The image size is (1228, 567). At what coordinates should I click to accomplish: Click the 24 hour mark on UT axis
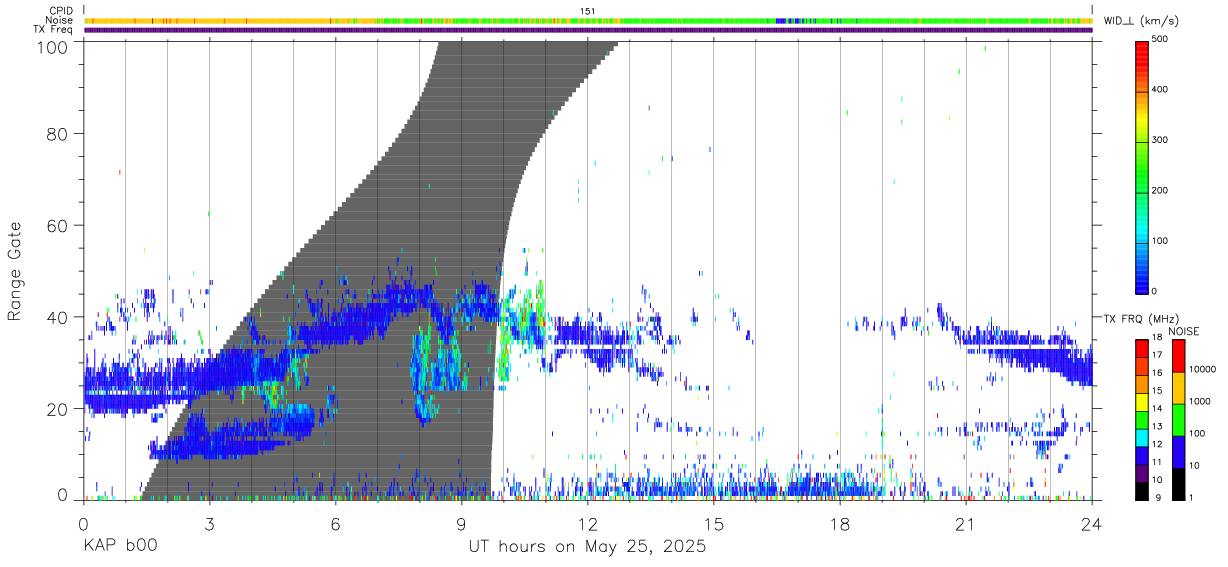click(1092, 524)
